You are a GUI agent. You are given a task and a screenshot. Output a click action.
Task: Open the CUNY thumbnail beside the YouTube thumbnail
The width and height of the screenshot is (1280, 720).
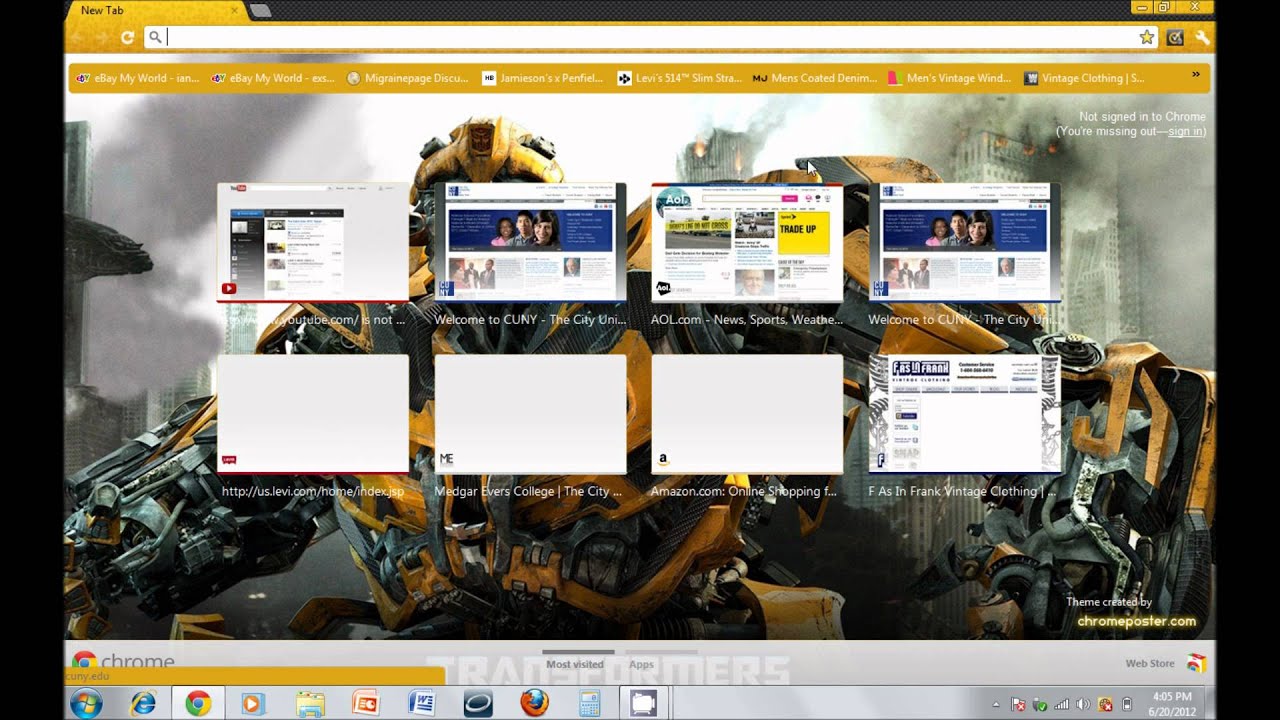click(x=530, y=242)
